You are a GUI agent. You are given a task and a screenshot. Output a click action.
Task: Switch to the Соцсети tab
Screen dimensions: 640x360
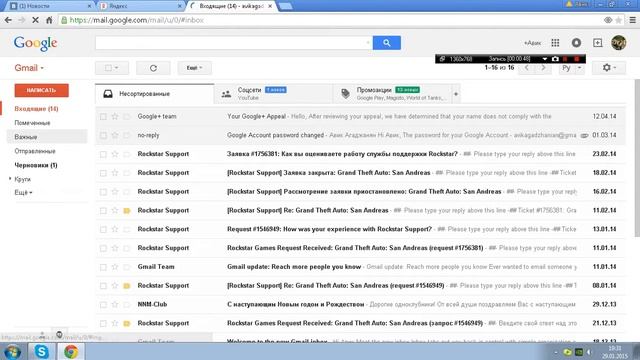tap(273, 94)
